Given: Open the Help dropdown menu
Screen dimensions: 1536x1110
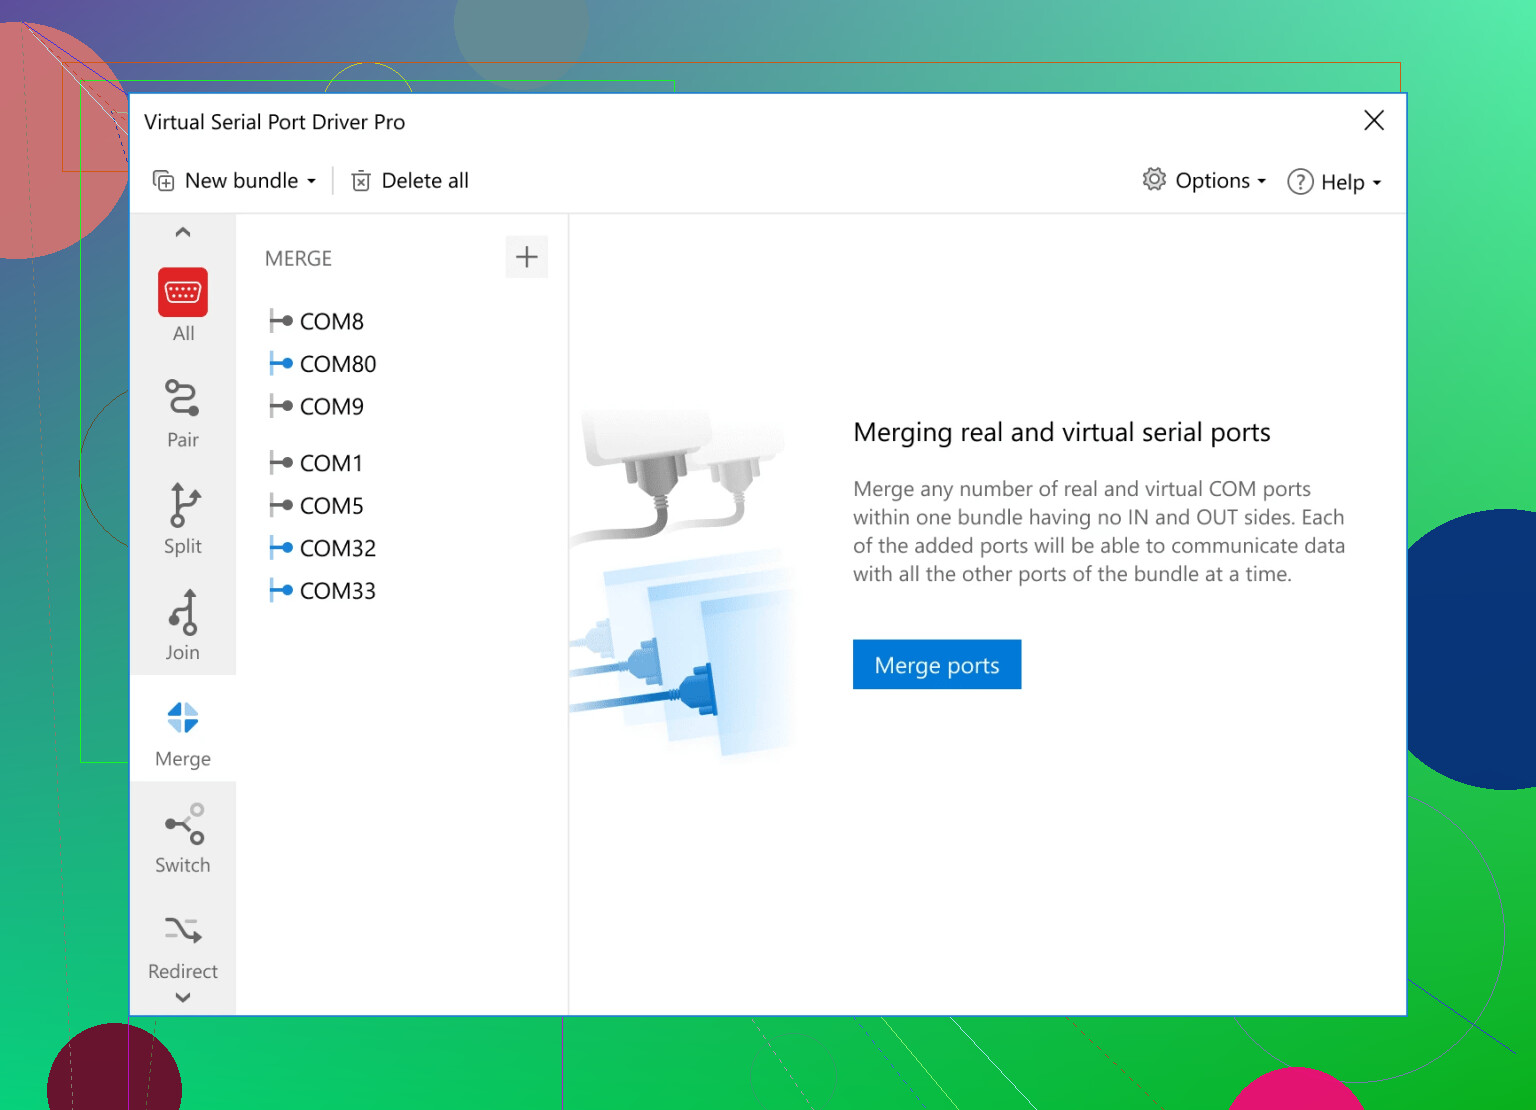Looking at the screenshot, I should coord(1334,182).
